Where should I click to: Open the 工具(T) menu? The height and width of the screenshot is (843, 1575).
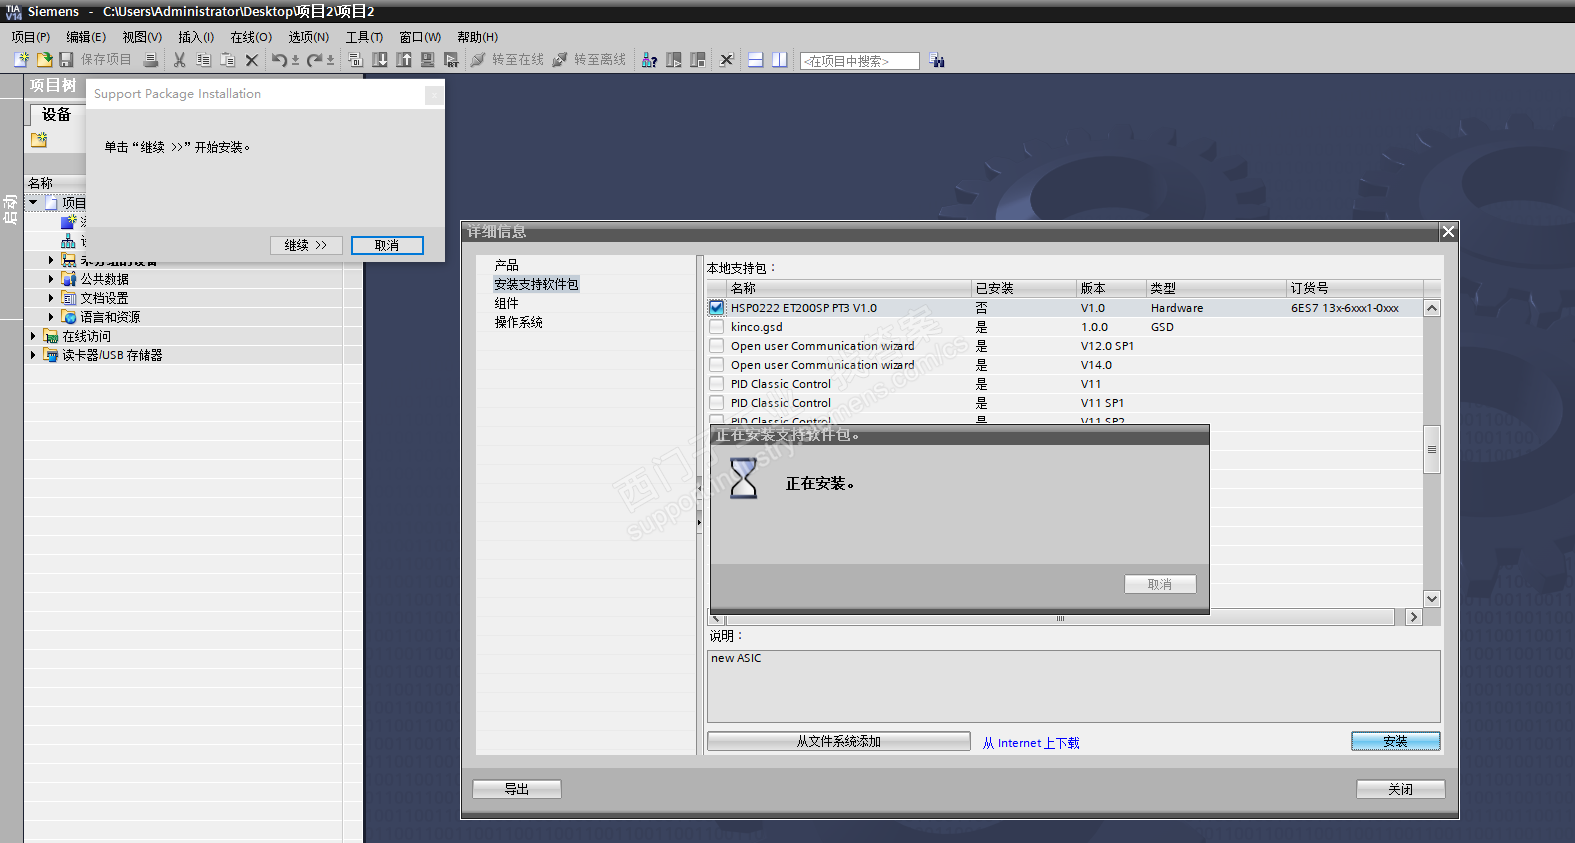coord(364,37)
